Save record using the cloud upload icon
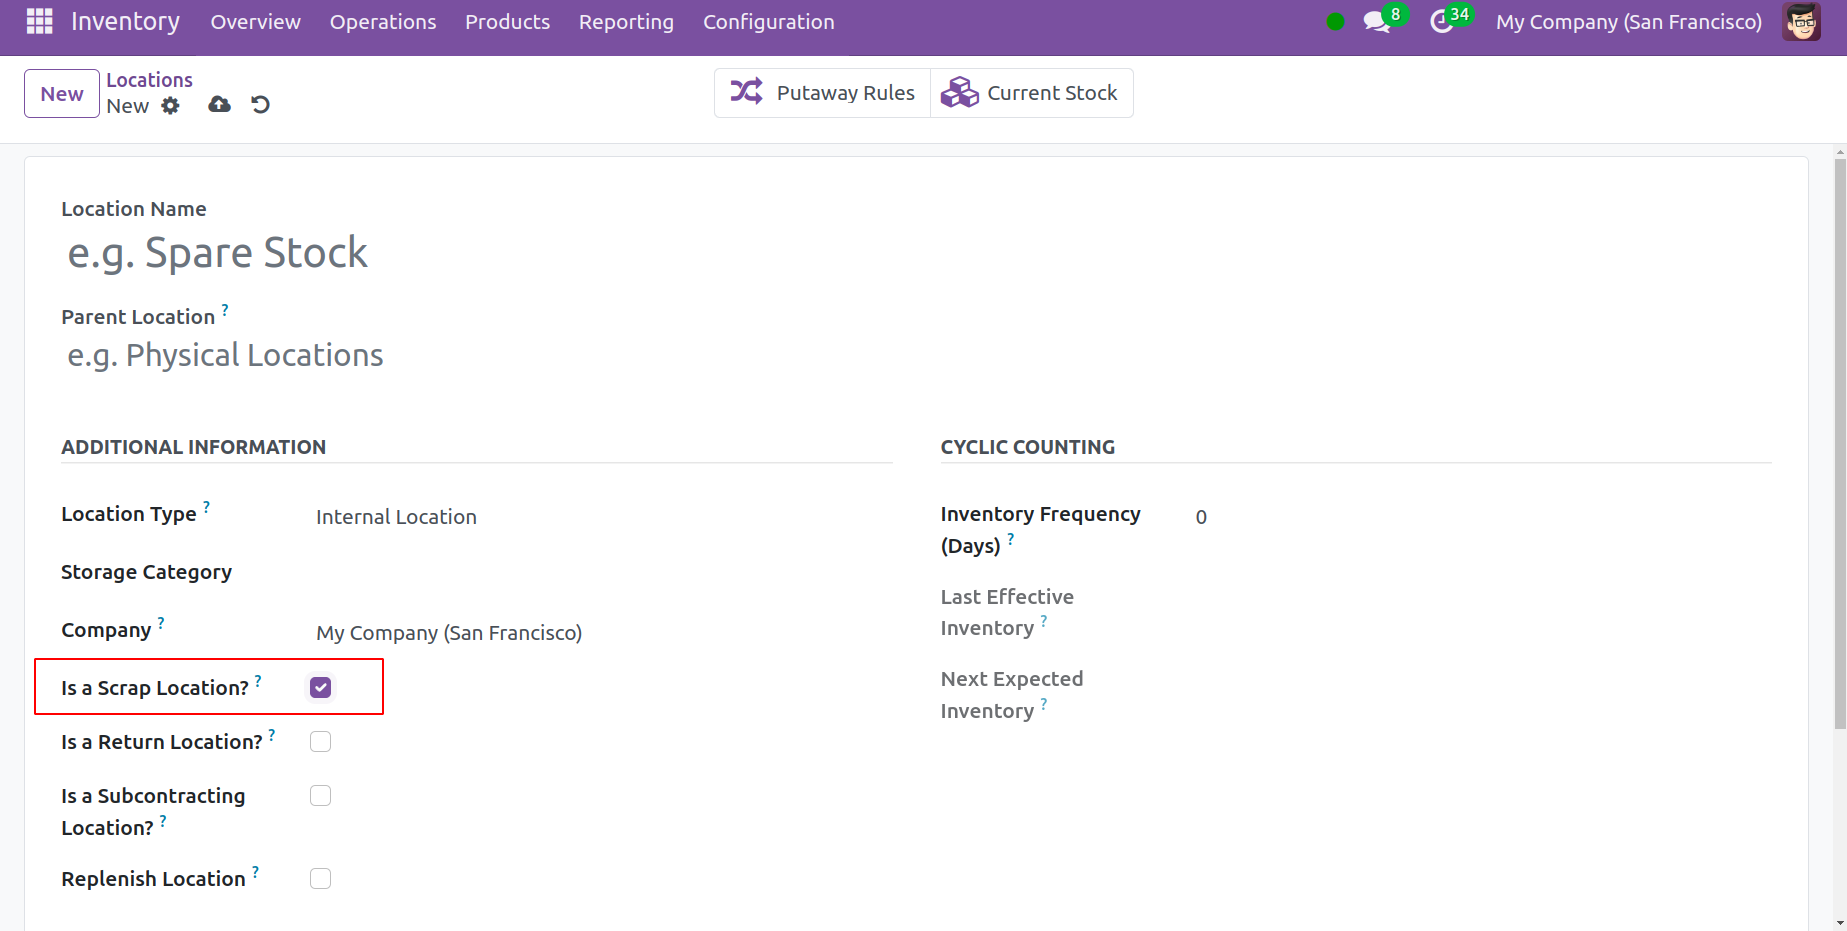 pos(219,105)
